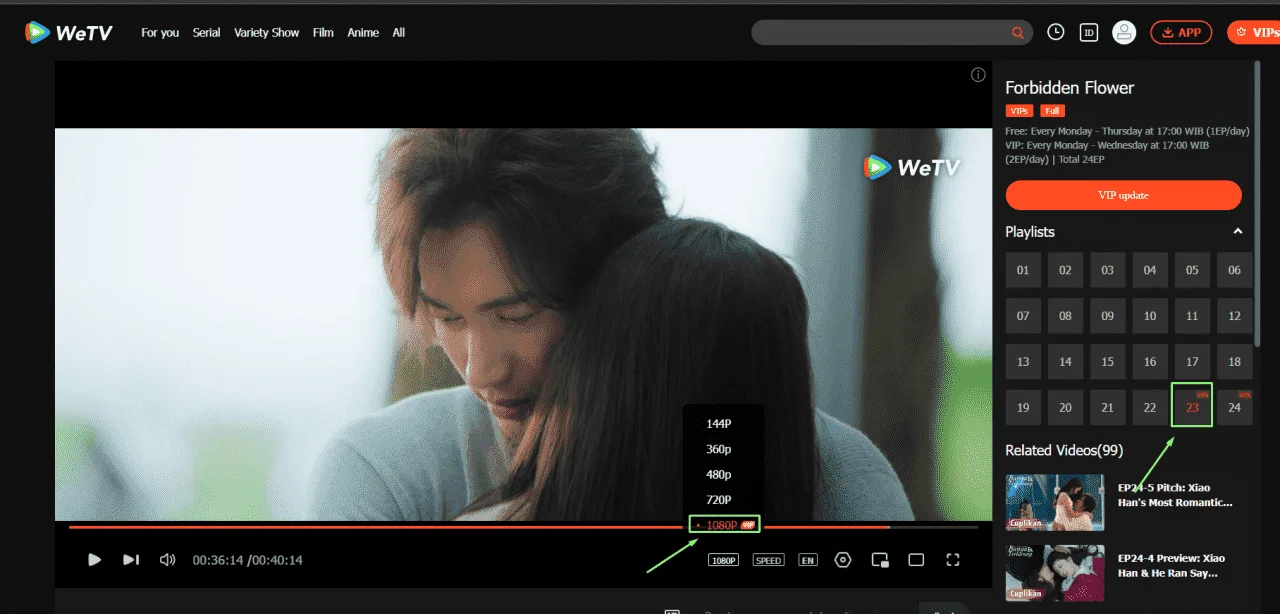
Task: Click the VIPs button in header
Action: coord(1254,32)
